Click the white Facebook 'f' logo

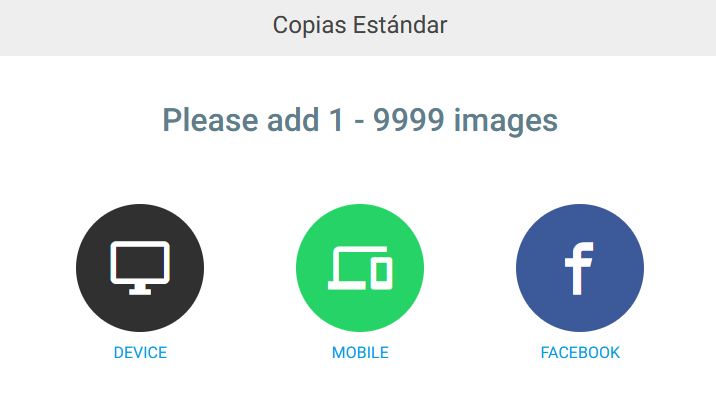click(579, 269)
